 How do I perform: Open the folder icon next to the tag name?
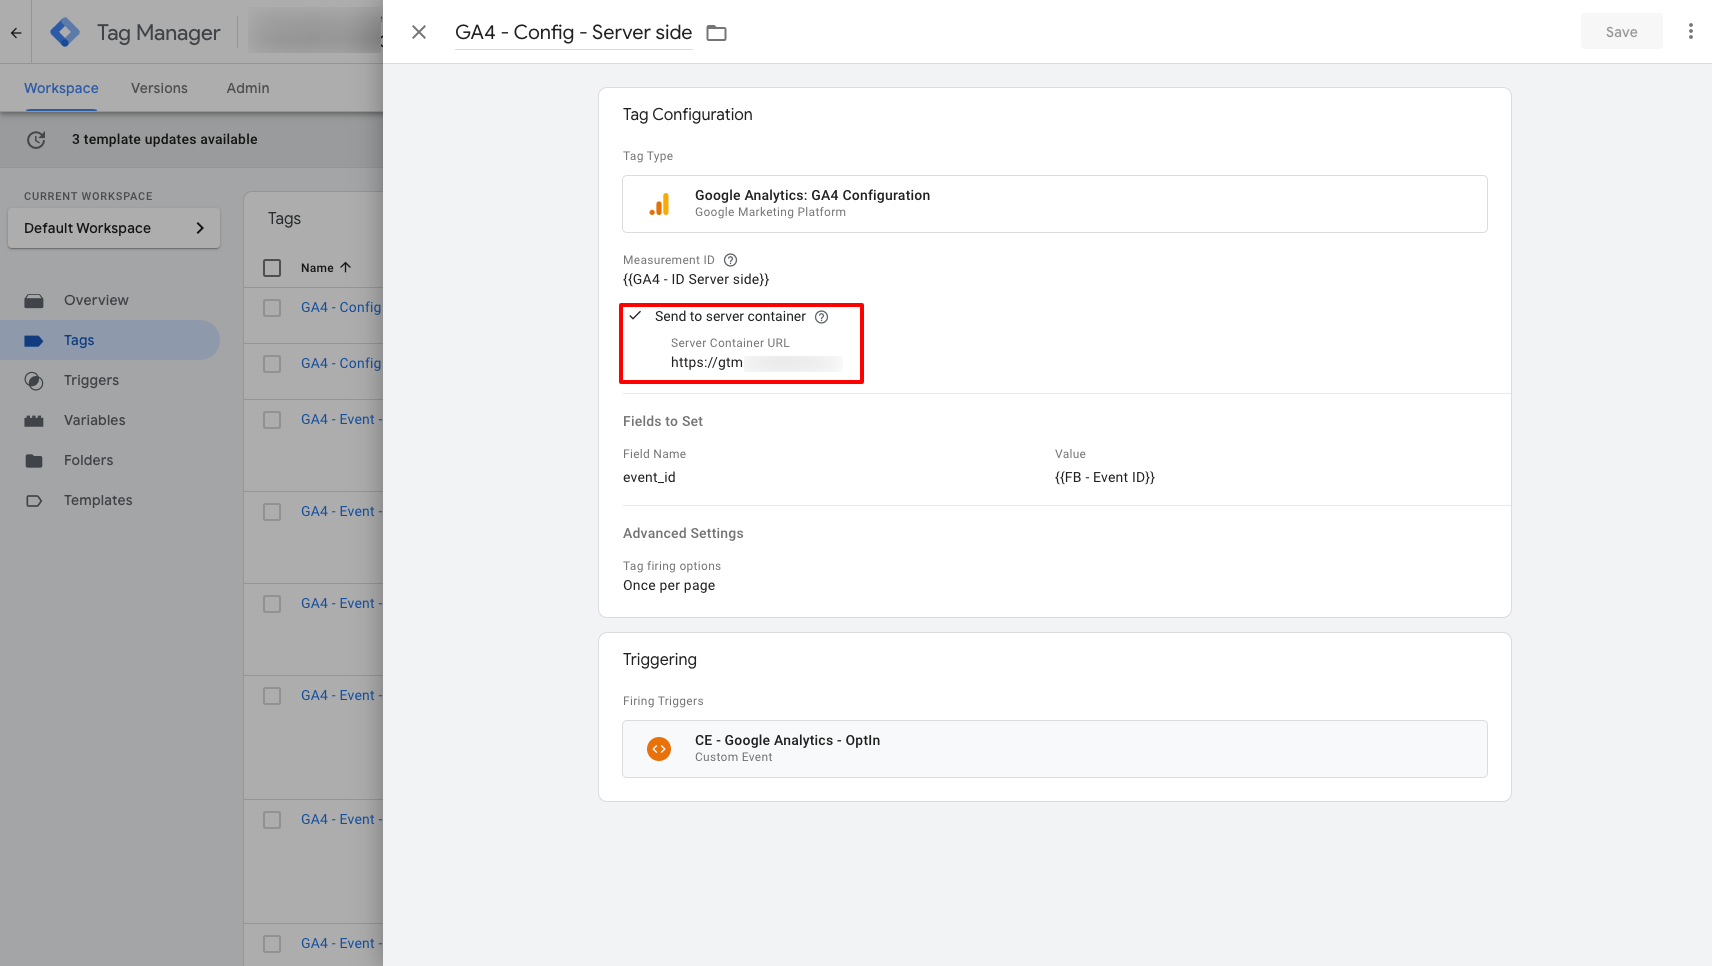716,32
